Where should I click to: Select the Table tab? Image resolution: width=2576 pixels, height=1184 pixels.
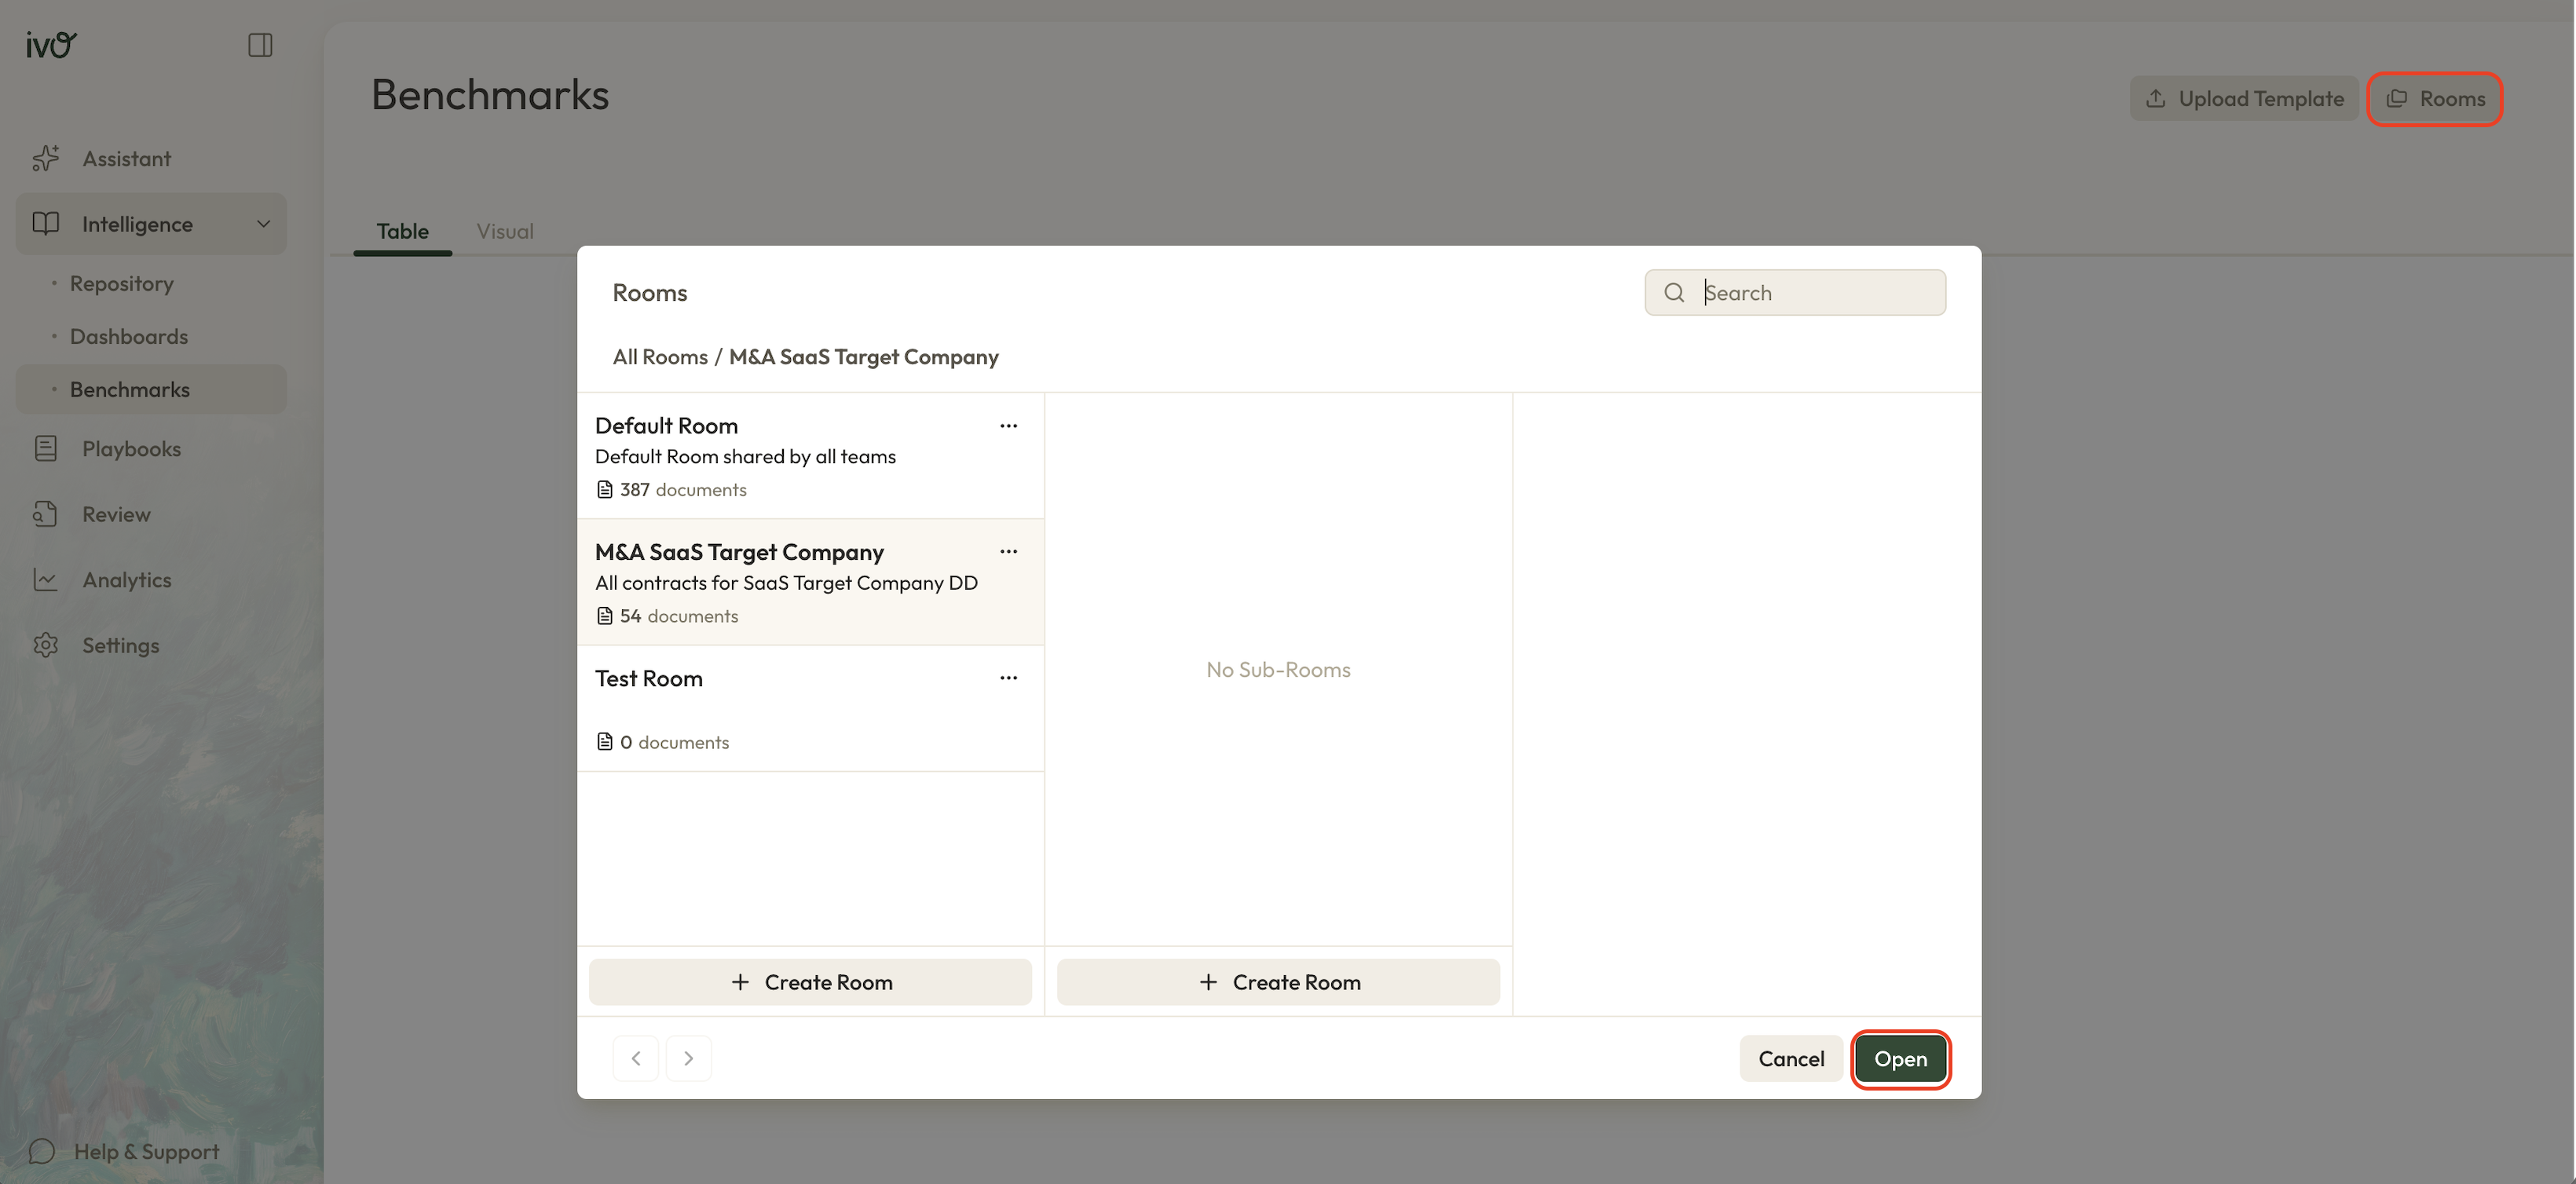click(x=402, y=231)
